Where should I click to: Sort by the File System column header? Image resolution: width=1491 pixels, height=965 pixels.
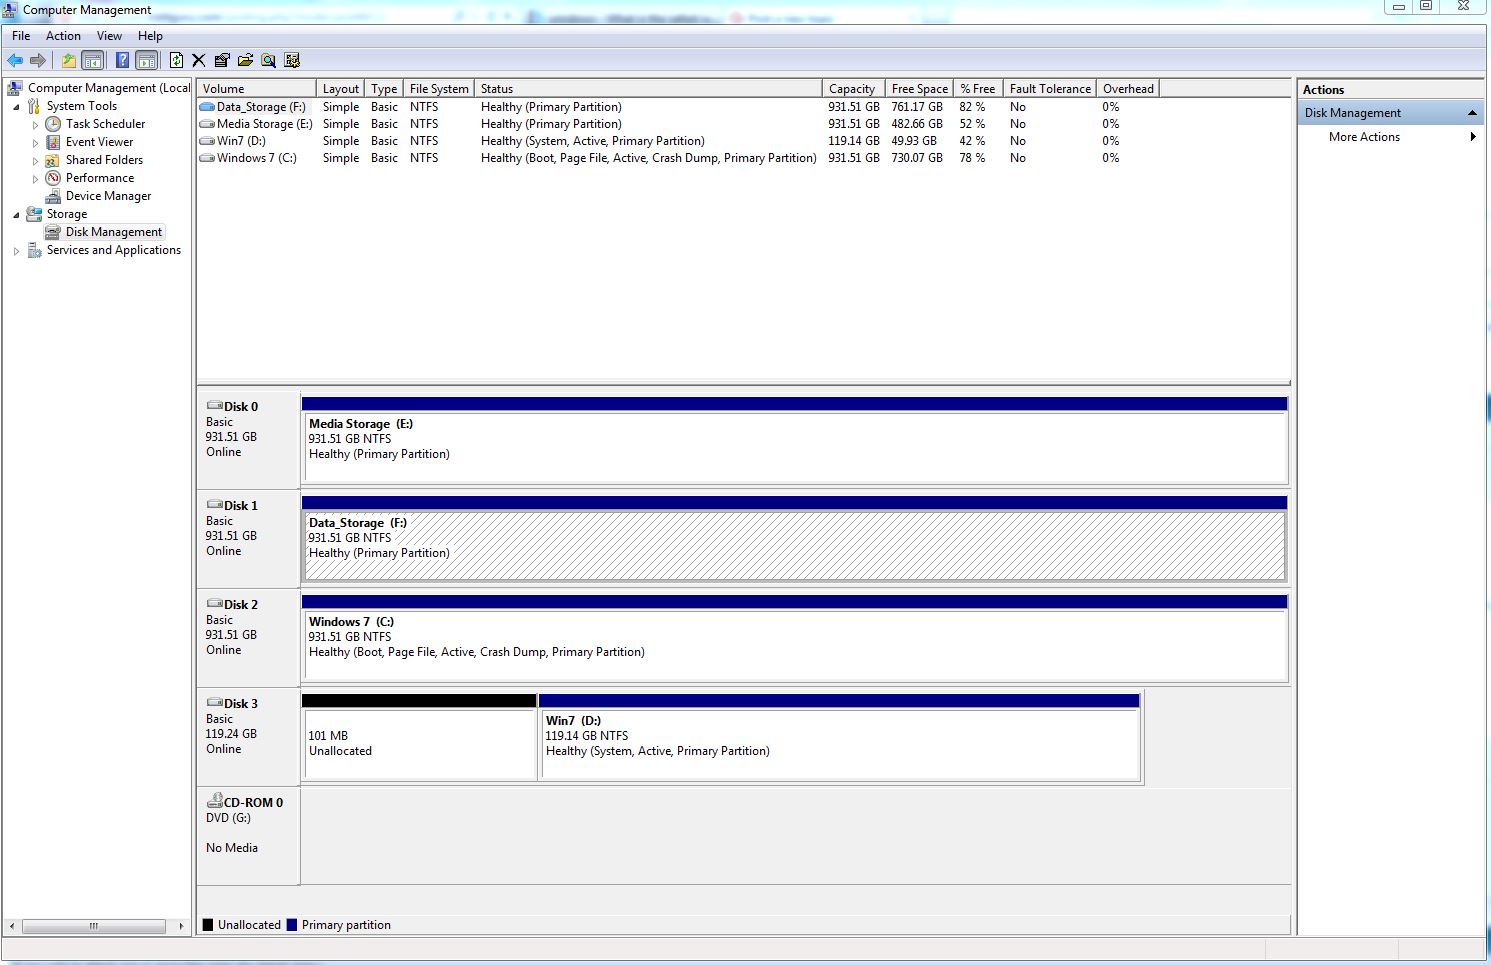click(x=439, y=89)
